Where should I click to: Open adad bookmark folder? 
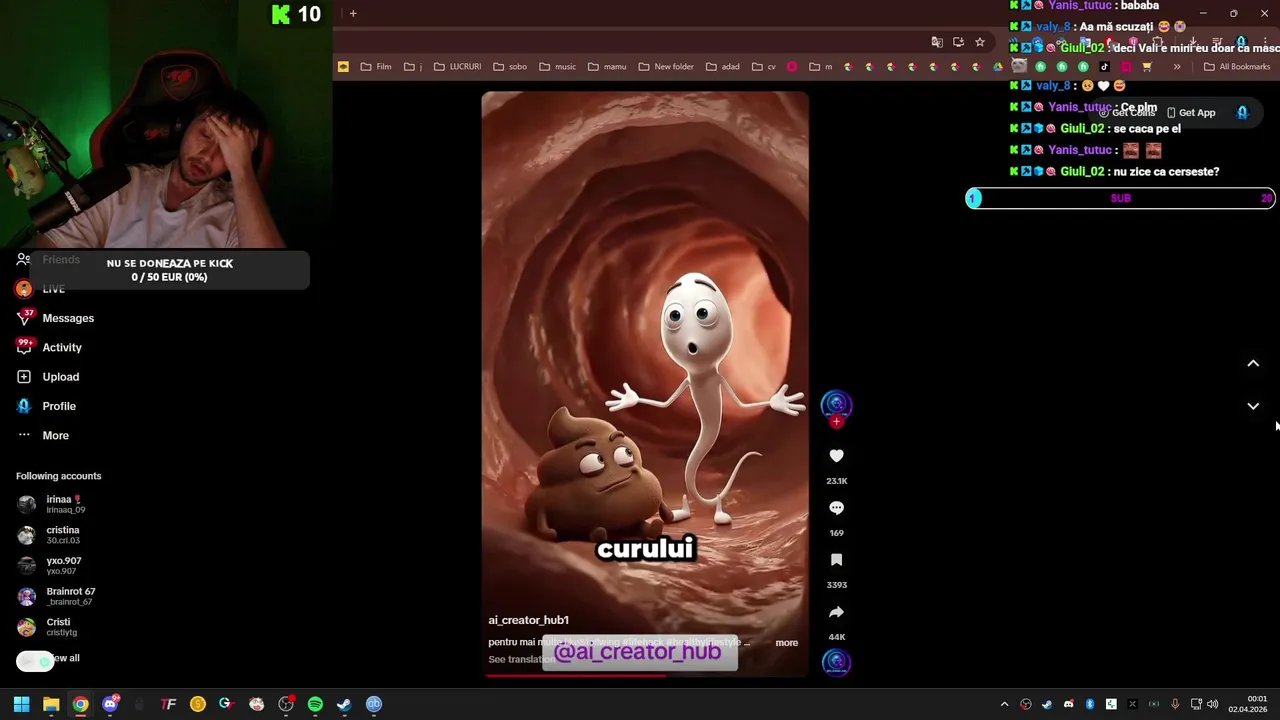click(x=723, y=67)
